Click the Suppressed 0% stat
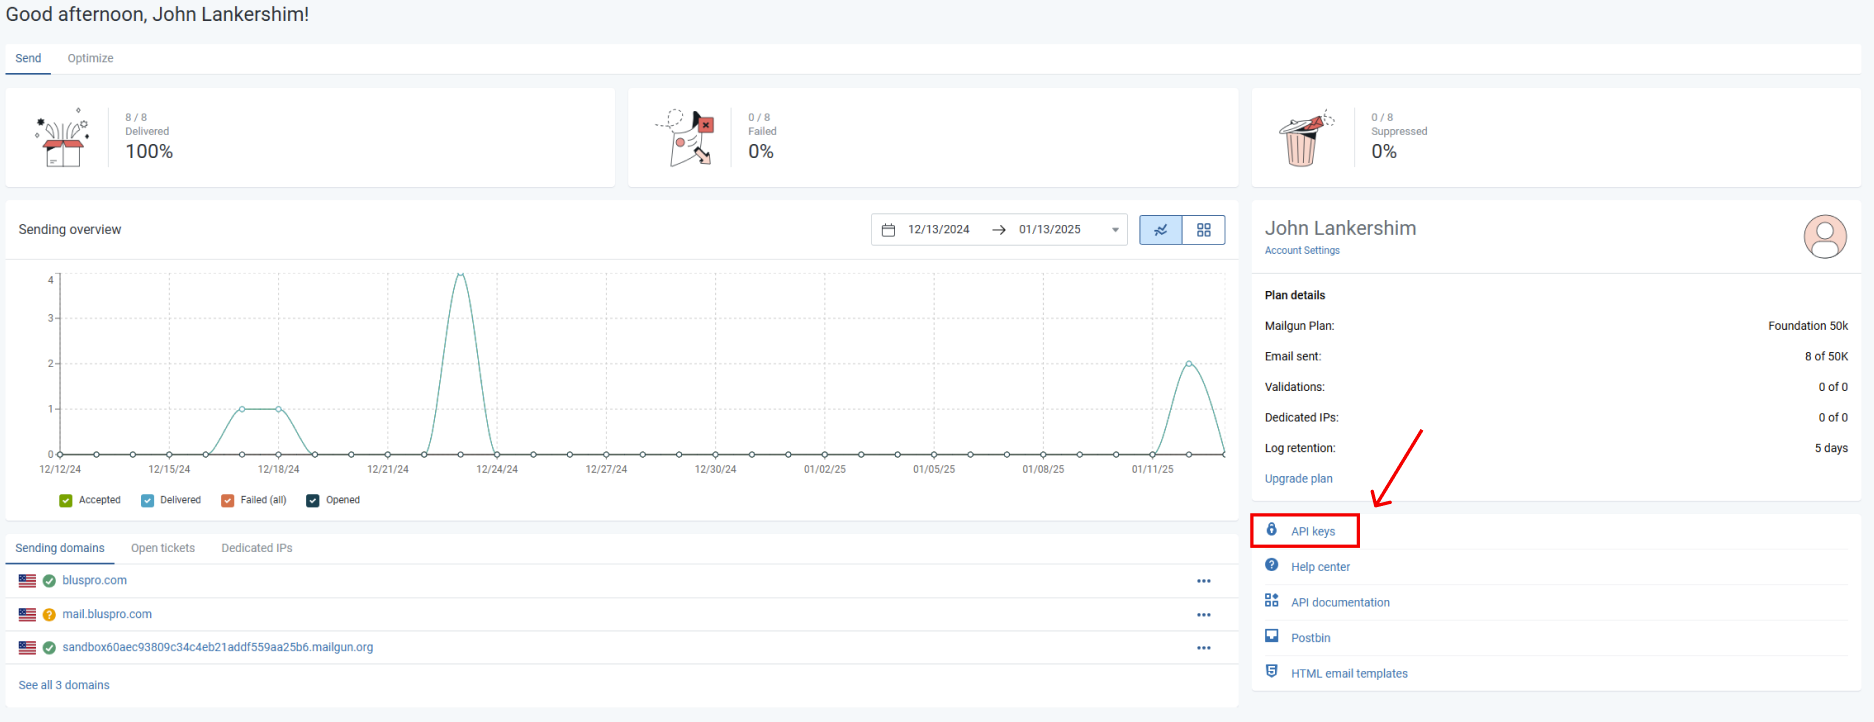The image size is (1874, 722). pyautogui.click(x=1384, y=151)
